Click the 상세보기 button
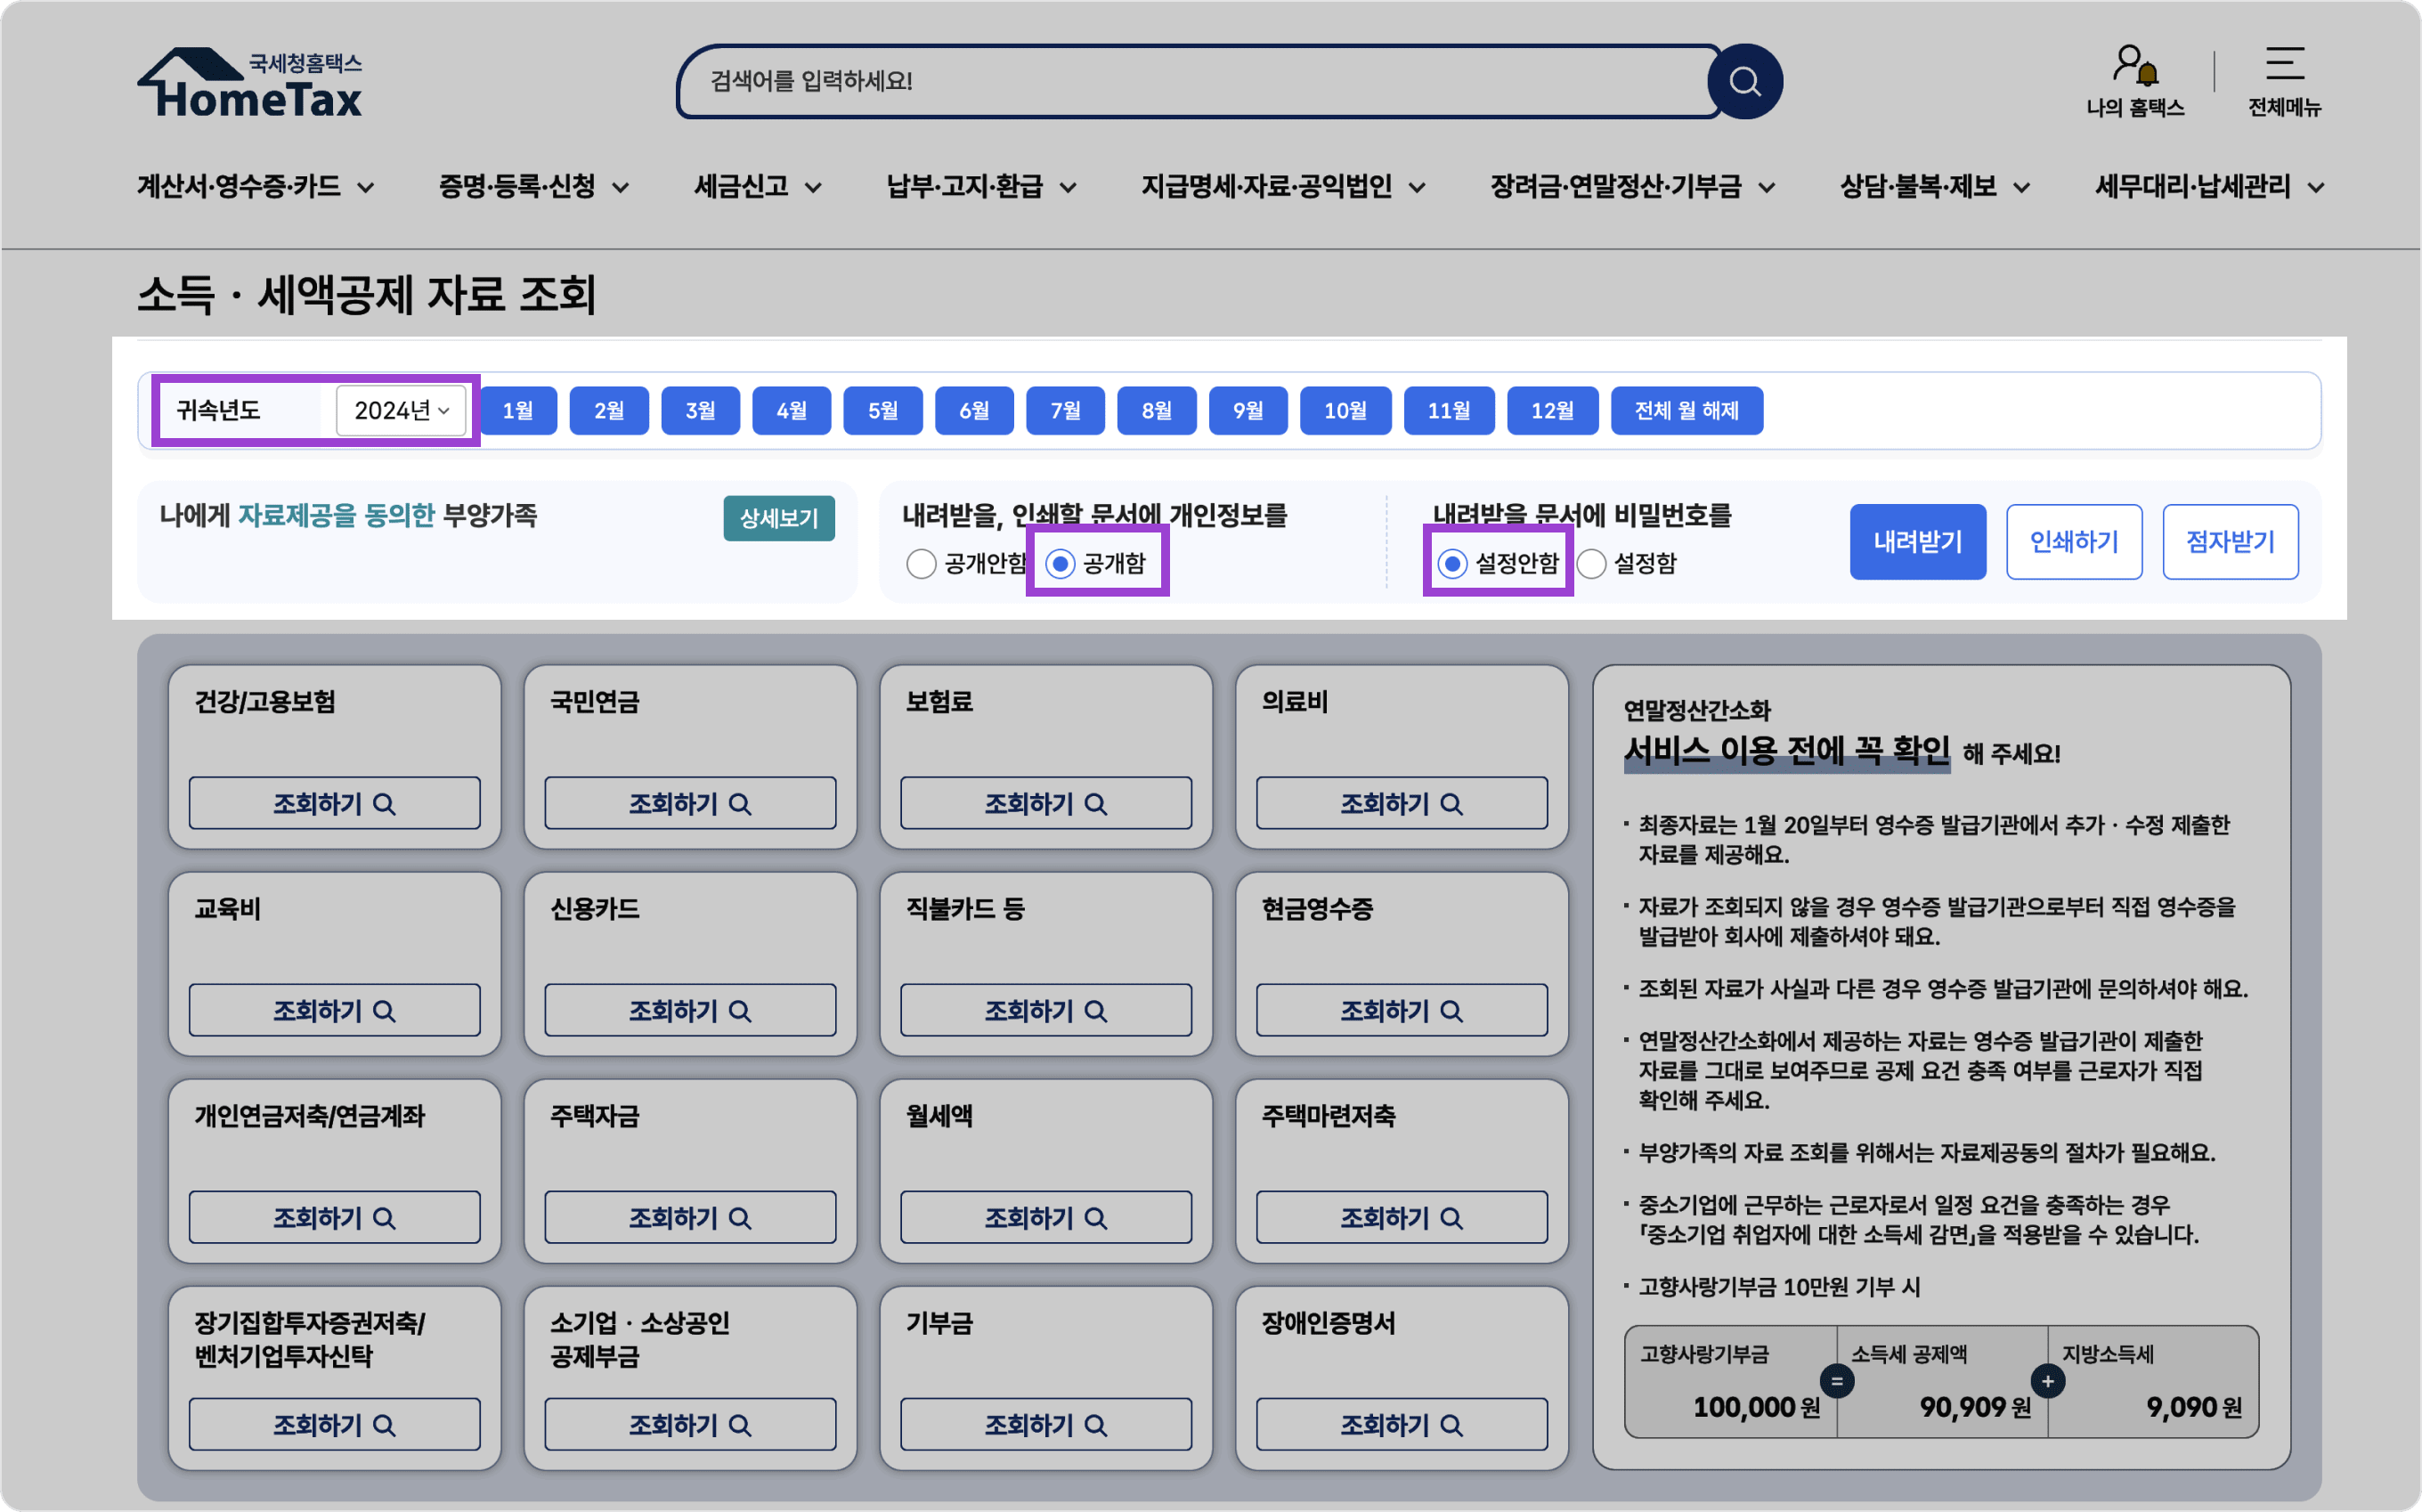Image resolution: width=2422 pixels, height=1512 pixels. 778,518
